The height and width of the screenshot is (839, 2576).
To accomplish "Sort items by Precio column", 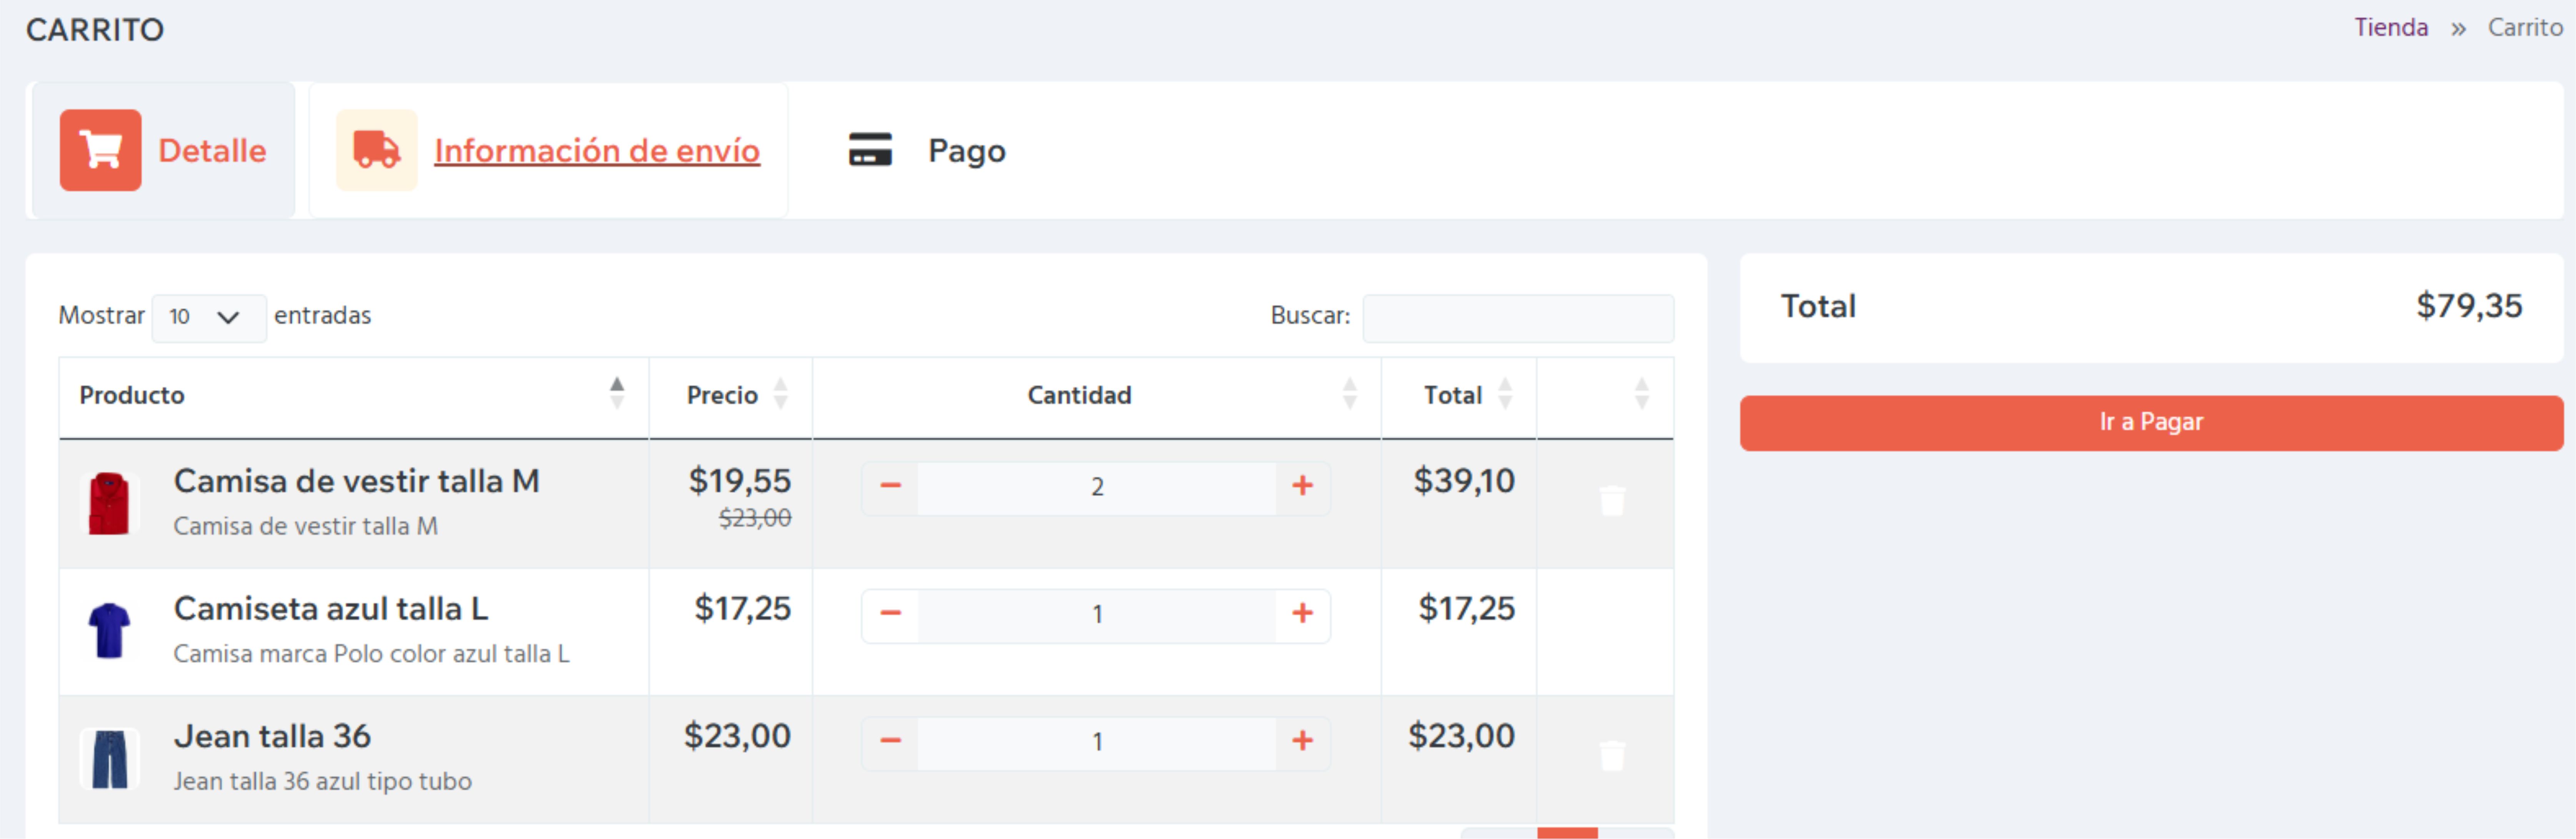I will 781,394.
